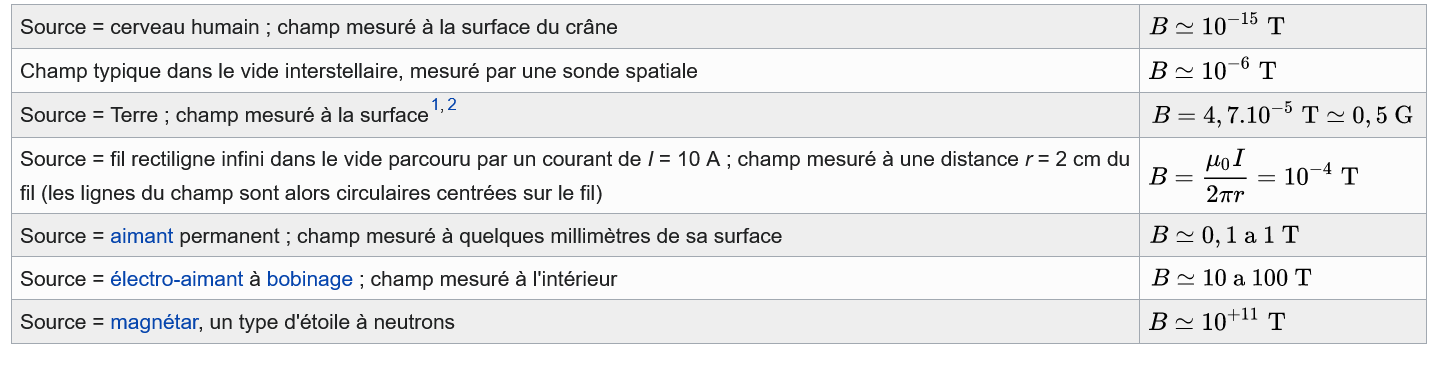Click the aimant permanent row description
1440x366 pixels.
[x=401, y=237]
